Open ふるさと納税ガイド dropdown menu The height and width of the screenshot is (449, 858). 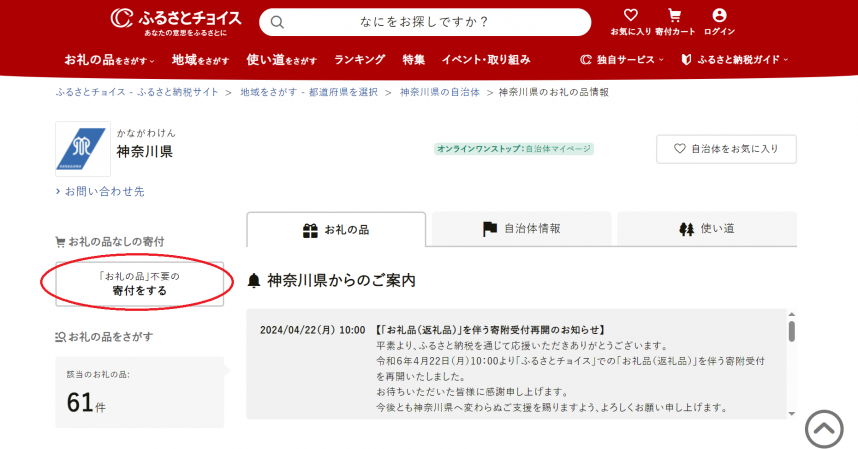pyautogui.click(x=734, y=59)
